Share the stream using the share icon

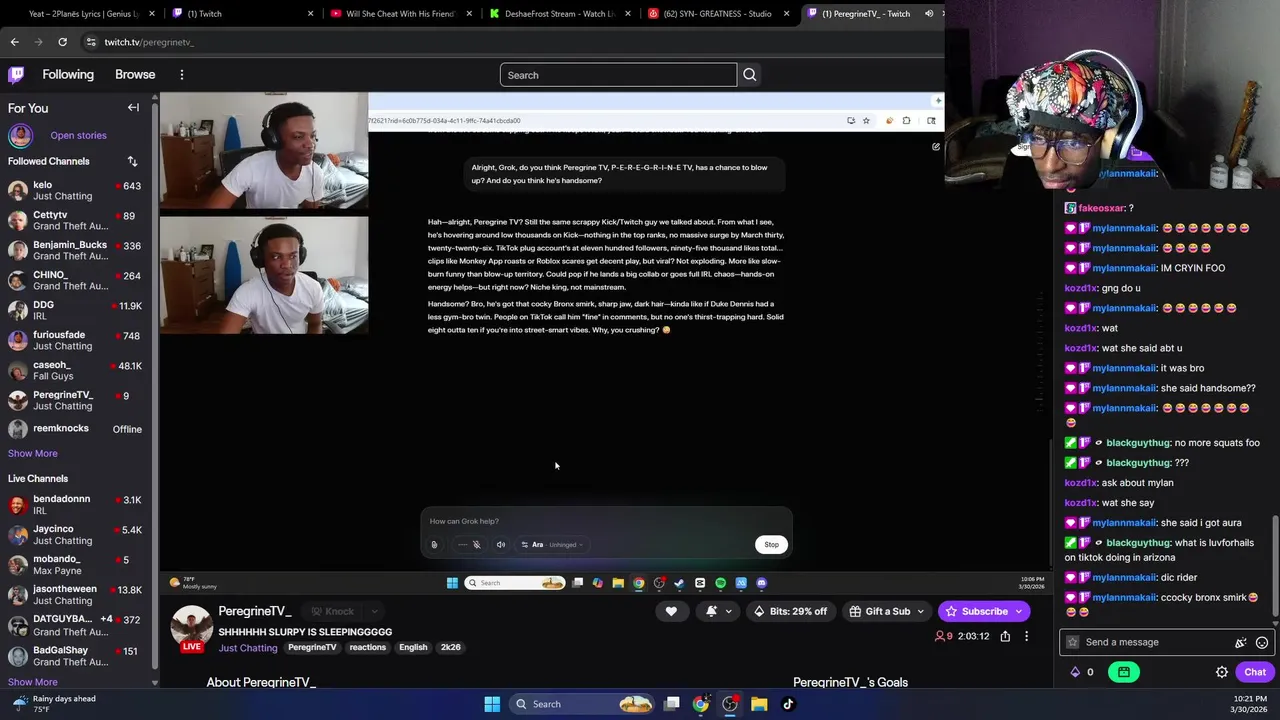point(1005,636)
